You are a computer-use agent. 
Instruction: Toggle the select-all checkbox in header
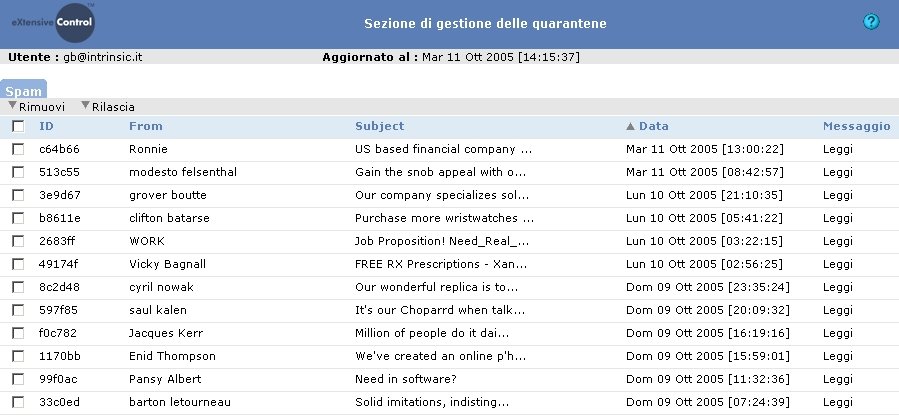tap(18, 126)
